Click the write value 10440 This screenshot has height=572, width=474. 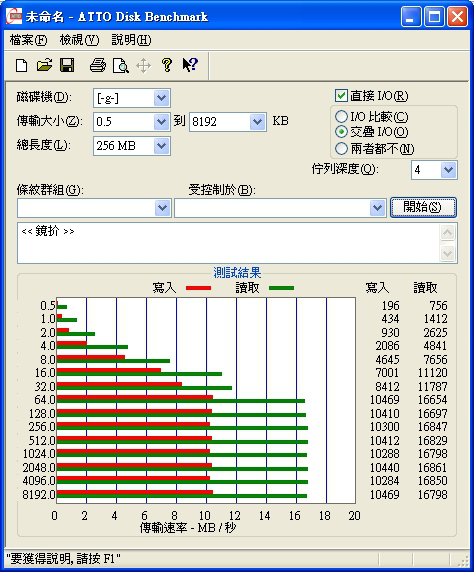tap(385, 467)
